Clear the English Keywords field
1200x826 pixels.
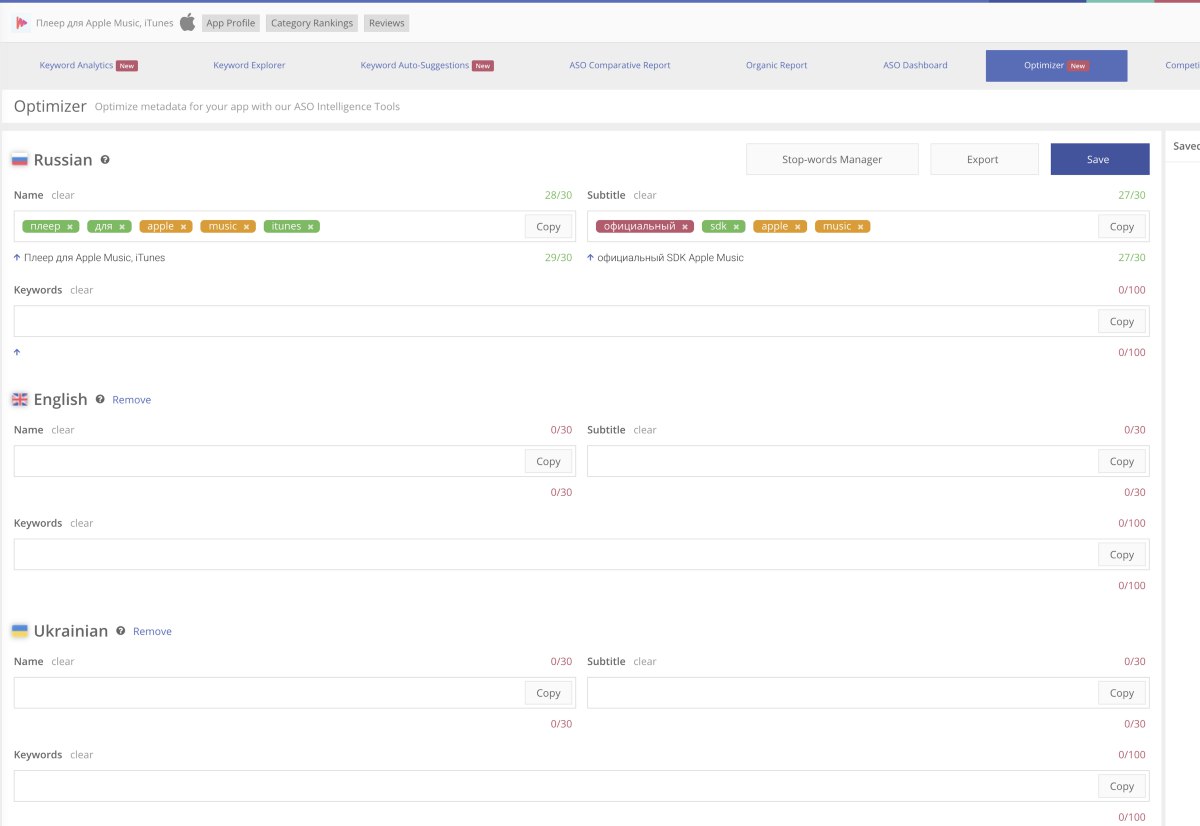(x=82, y=523)
